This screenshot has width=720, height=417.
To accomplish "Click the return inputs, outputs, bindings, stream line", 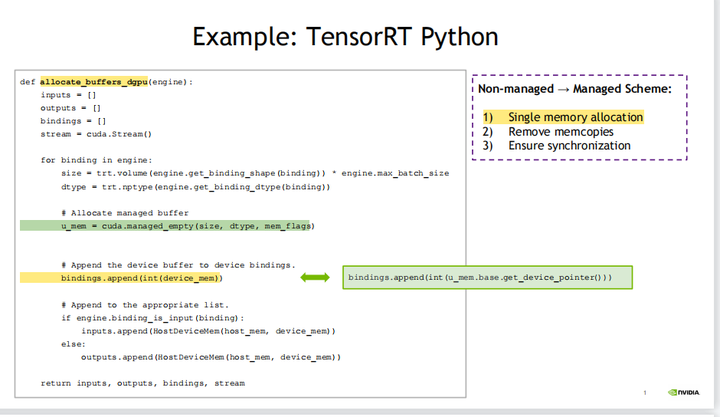I will click(143, 383).
